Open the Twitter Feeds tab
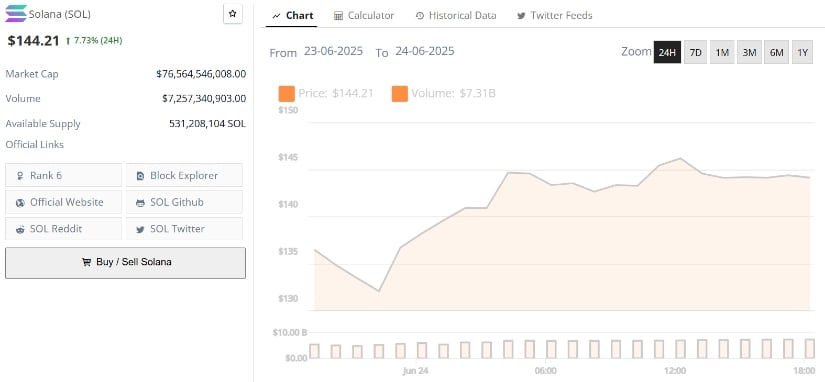The height and width of the screenshot is (382, 825). [x=555, y=16]
